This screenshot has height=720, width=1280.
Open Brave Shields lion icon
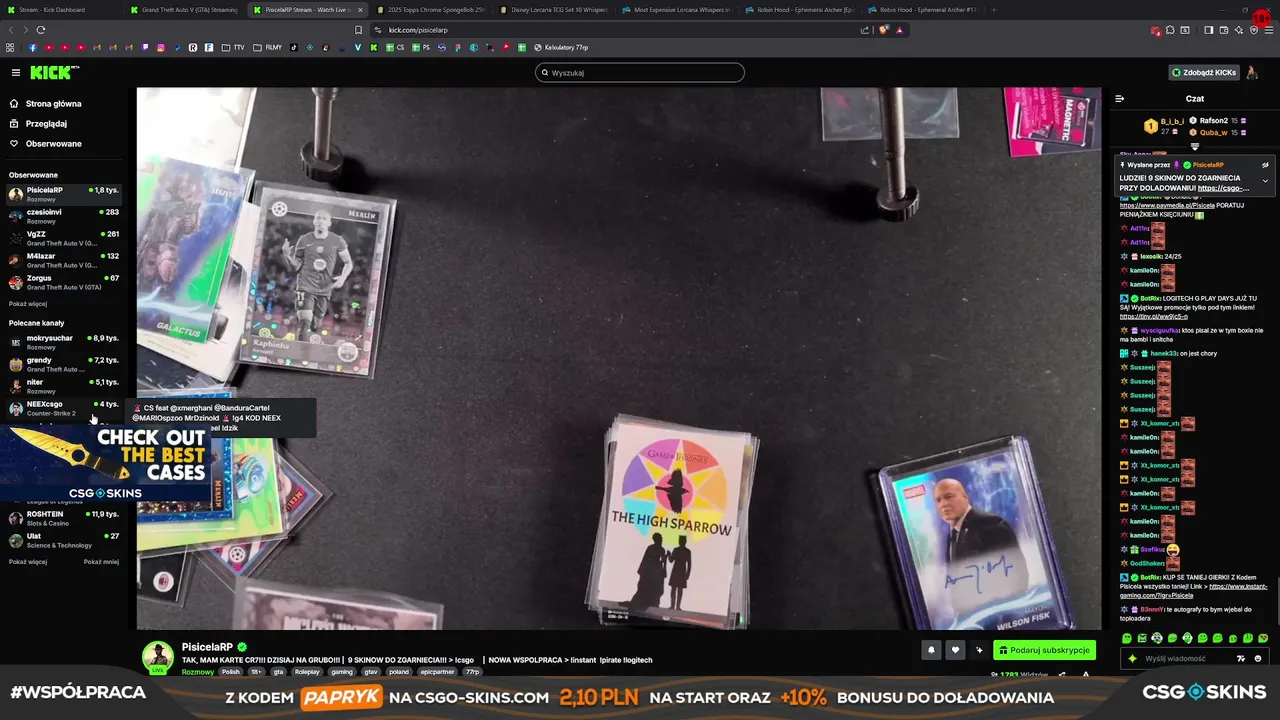tap(884, 30)
